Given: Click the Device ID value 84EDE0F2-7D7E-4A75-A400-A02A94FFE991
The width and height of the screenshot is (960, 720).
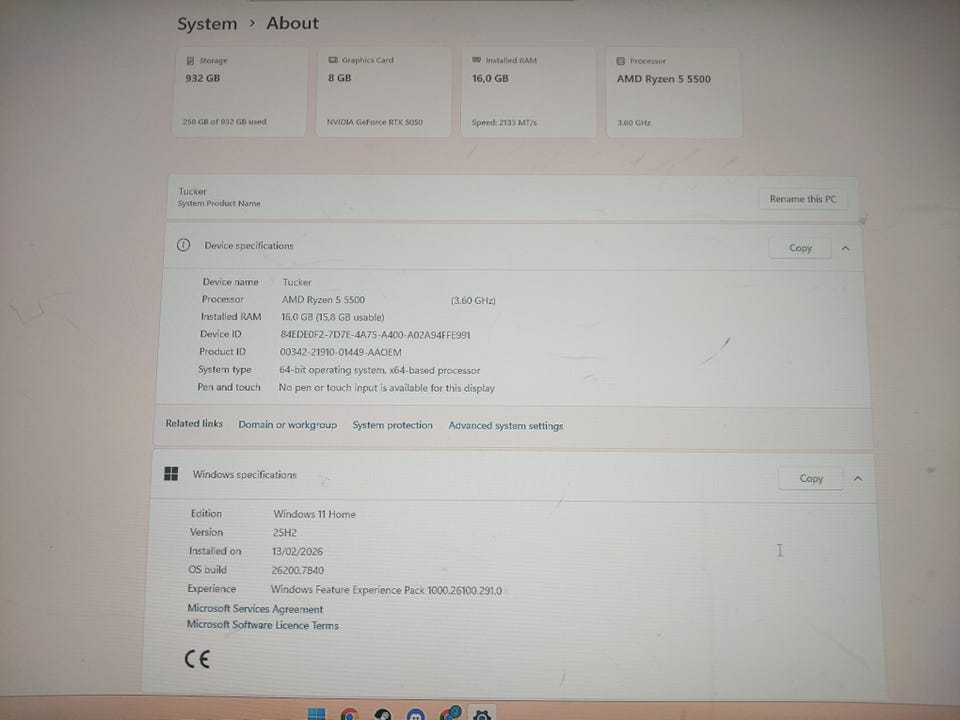Looking at the screenshot, I should tap(375, 335).
